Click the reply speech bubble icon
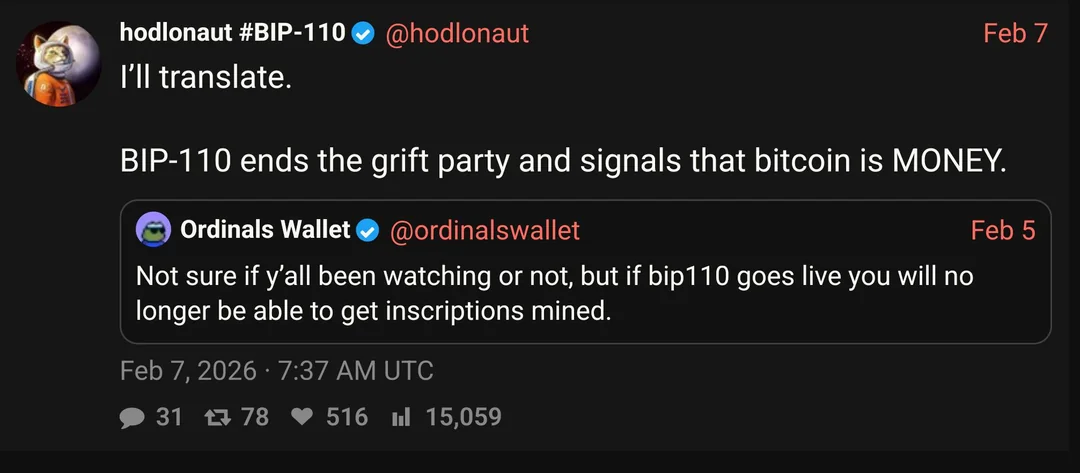The height and width of the screenshot is (473, 1080). coord(132,417)
